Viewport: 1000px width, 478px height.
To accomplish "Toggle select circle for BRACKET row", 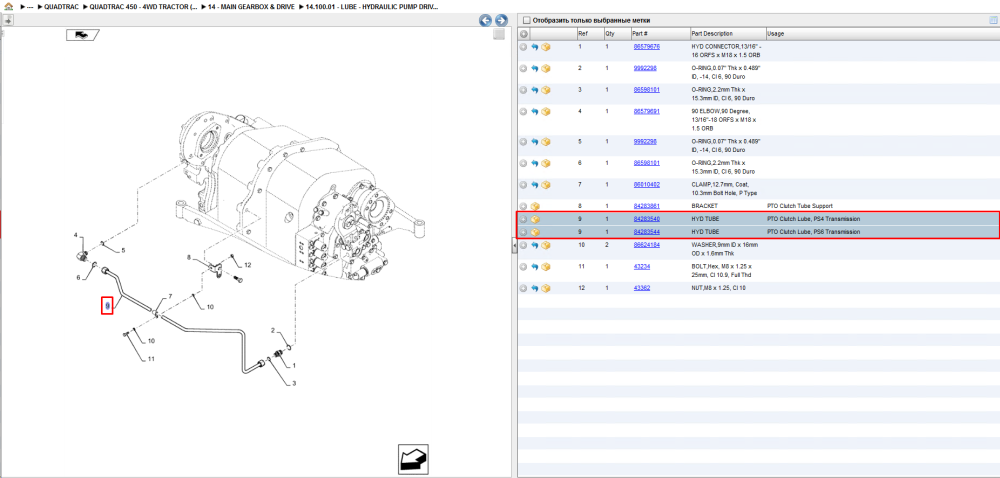I will pos(524,206).
